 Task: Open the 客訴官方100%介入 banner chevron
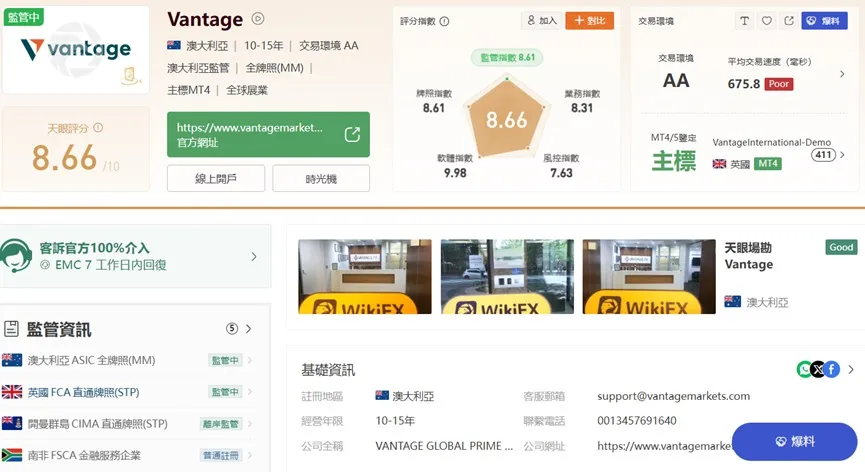254,256
